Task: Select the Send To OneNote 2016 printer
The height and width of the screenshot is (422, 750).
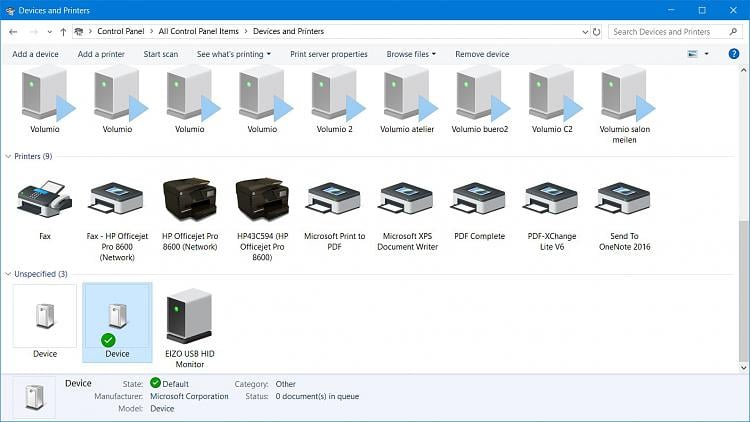Action: pos(623,201)
